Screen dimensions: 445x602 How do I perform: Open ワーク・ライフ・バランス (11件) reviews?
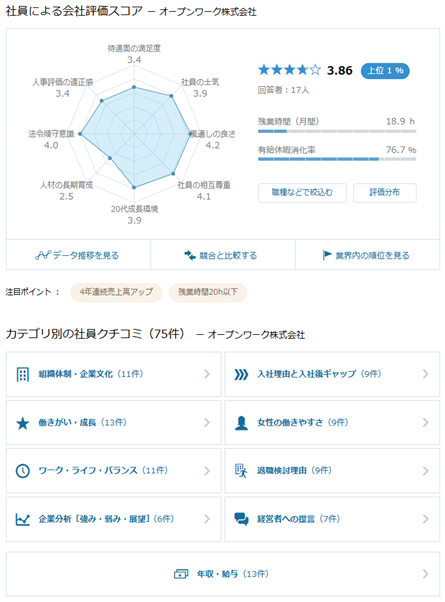(x=114, y=471)
